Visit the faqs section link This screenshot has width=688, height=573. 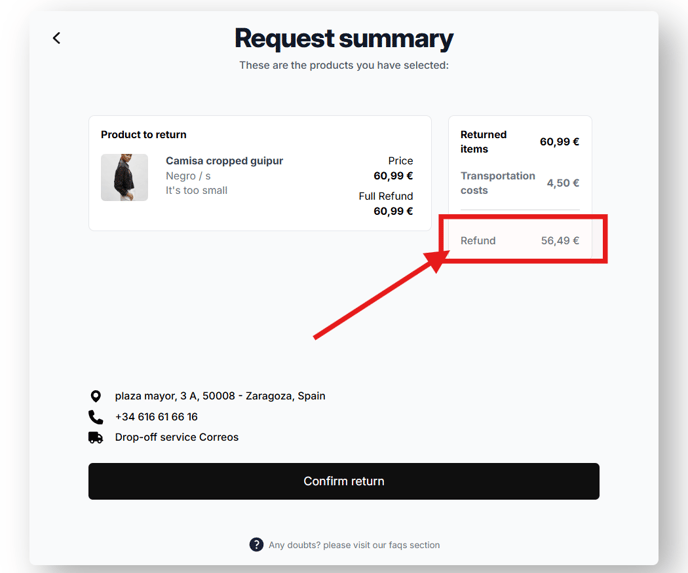354,545
